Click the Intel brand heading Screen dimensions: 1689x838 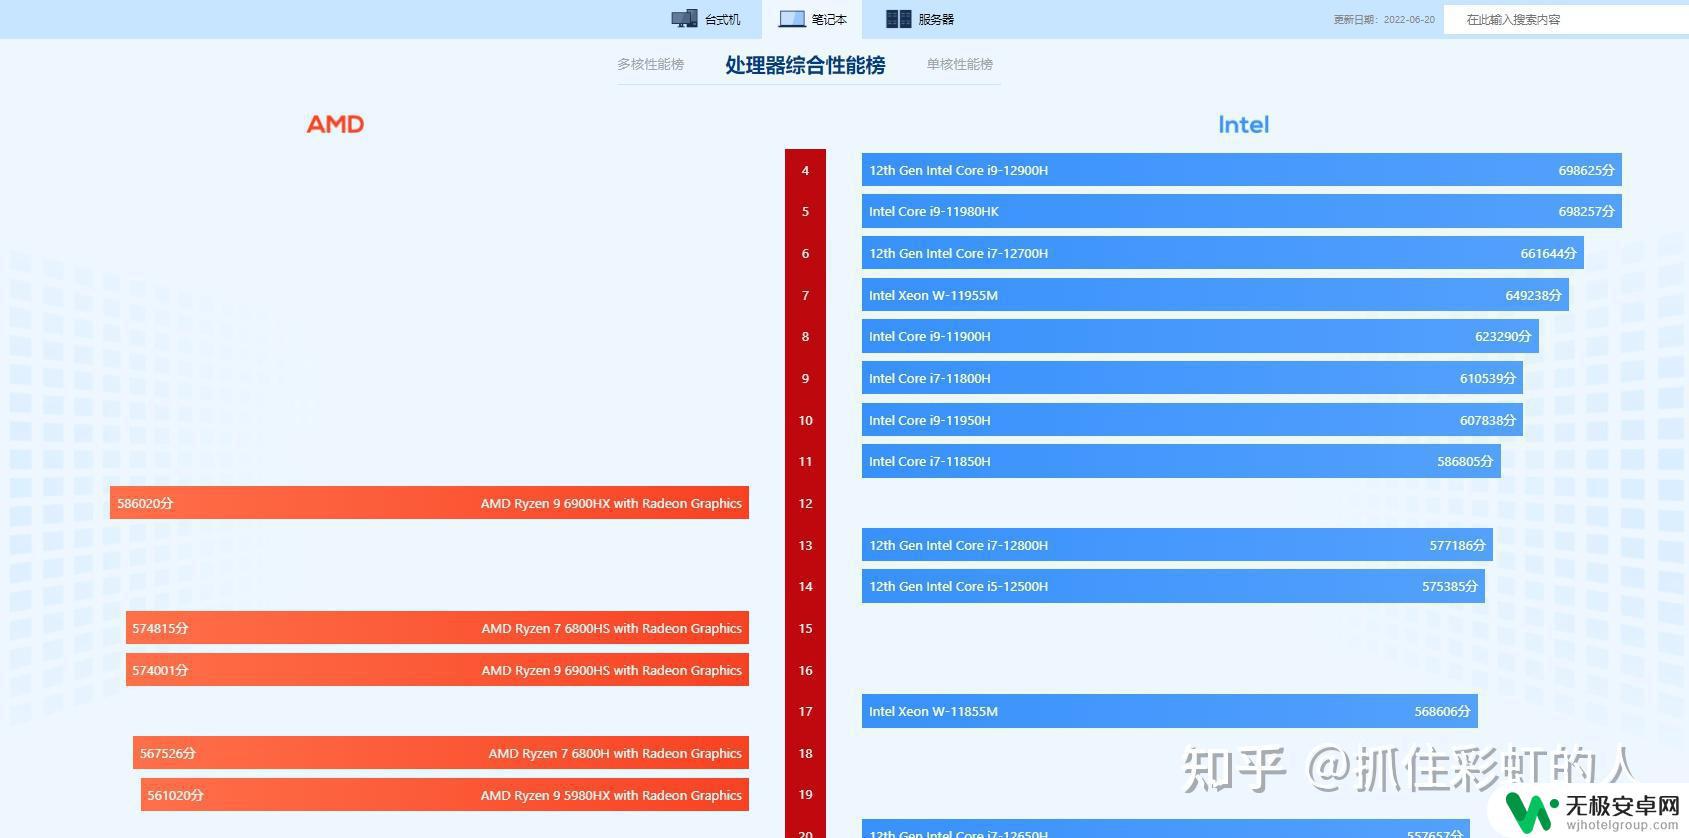pos(1243,124)
